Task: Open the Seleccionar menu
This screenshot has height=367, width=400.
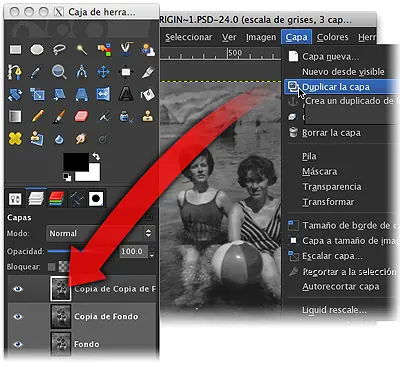Action: click(189, 37)
